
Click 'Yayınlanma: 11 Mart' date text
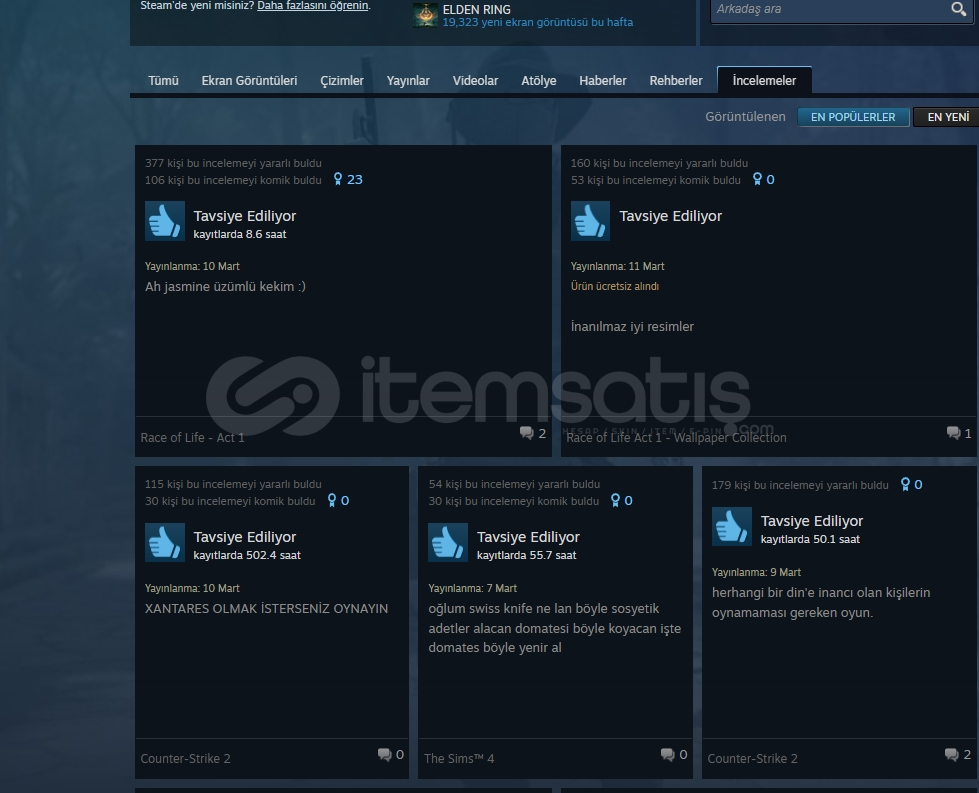(617, 266)
